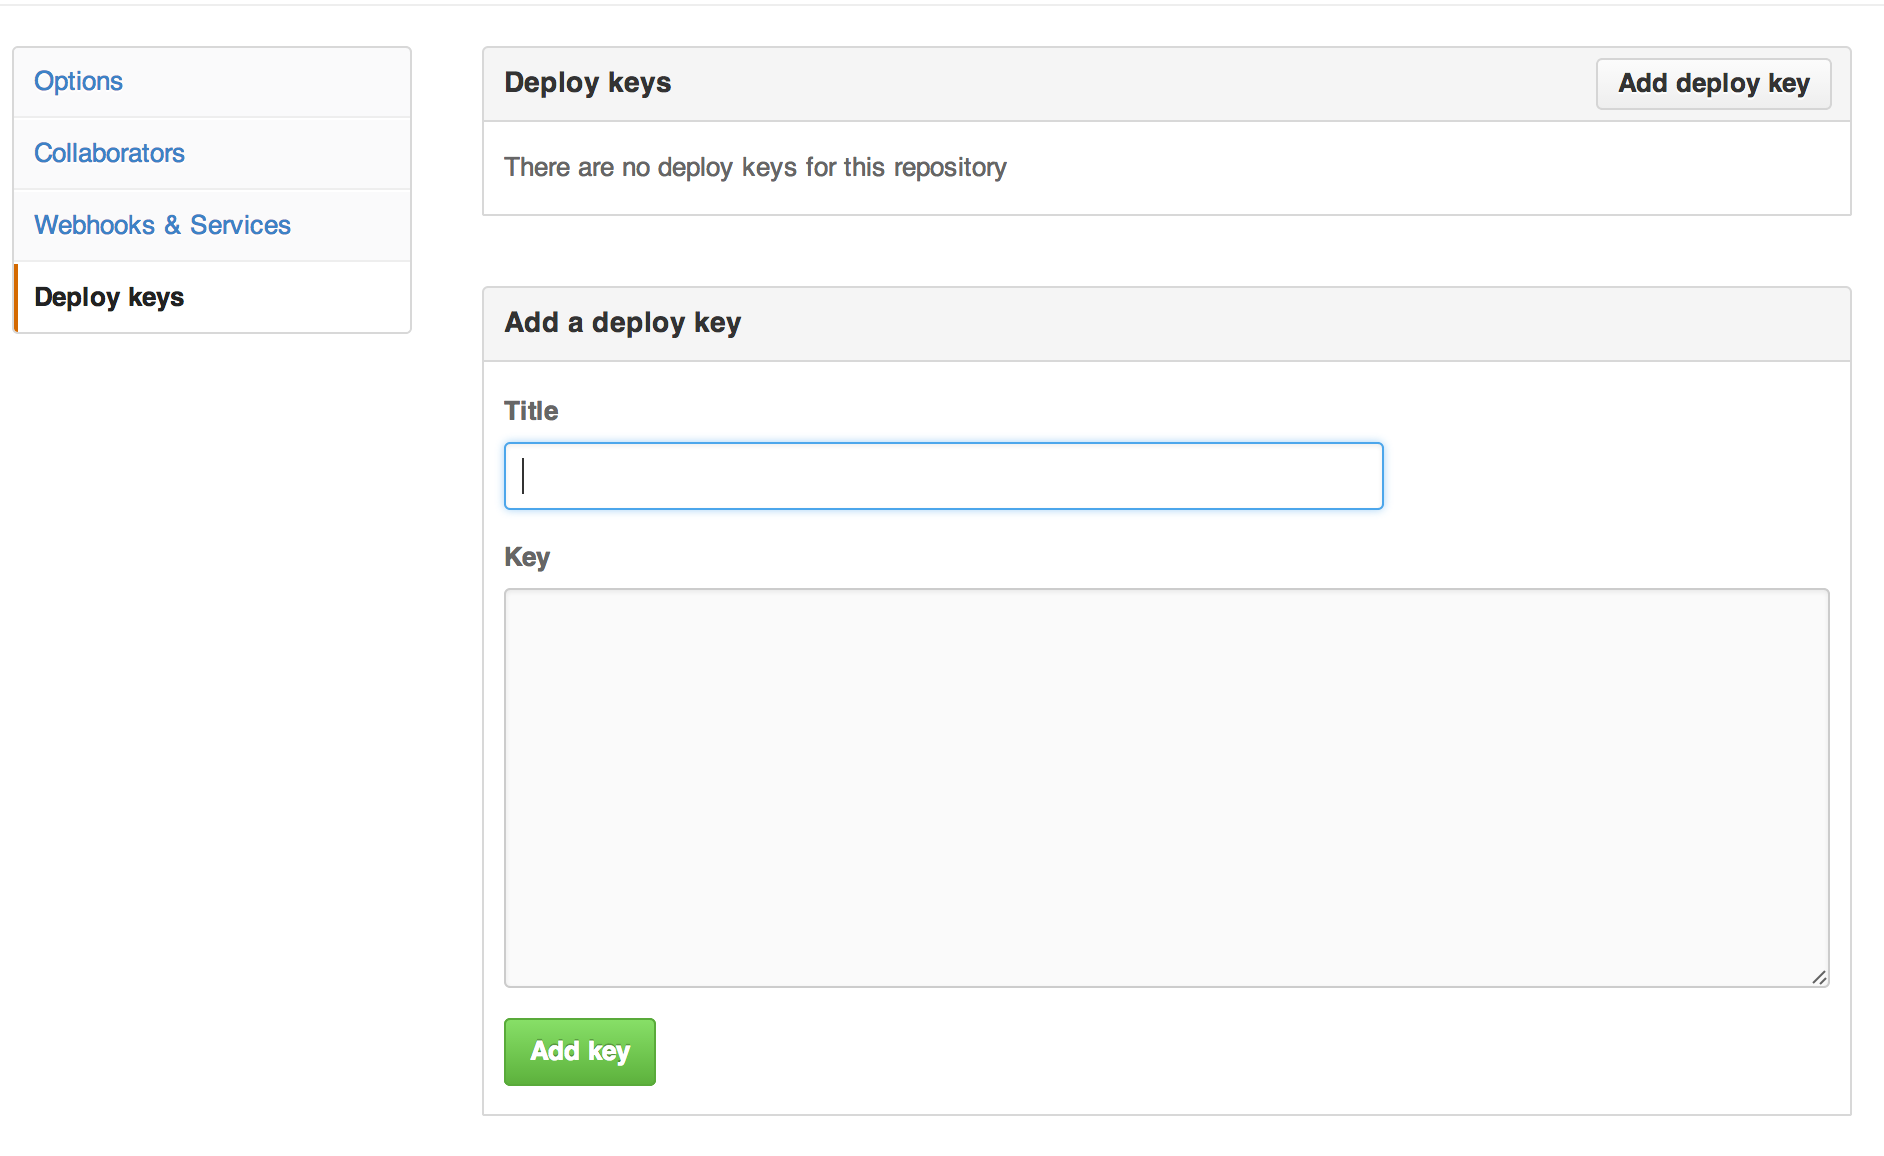Click the orange active marker beside Deploy keys
1884x1156 pixels.
[16, 297]
